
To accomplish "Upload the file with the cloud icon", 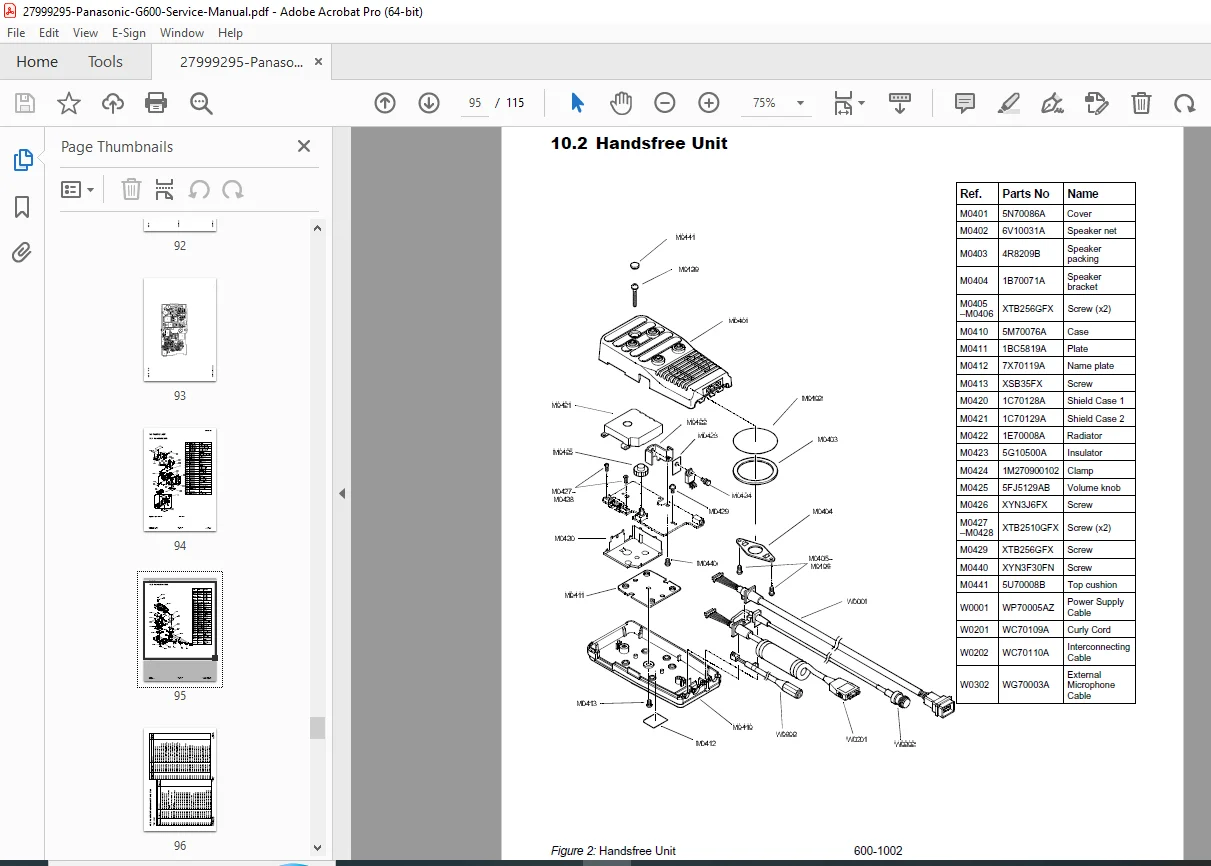I will pyautogui.click(x=113, y=103).
